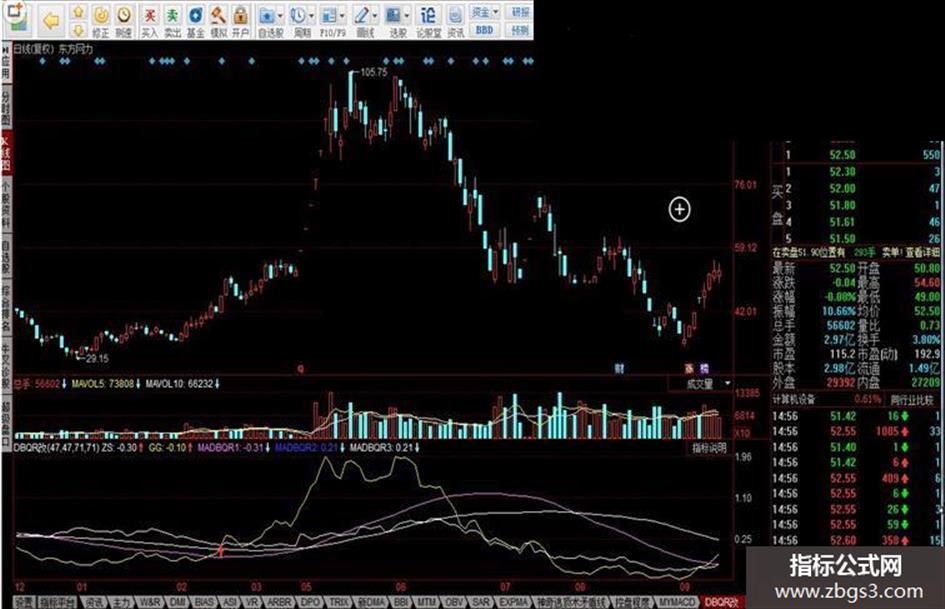Screen dimensions: 945x609
Task: Click the 查看详细 link in order book
Action: coord(923,252)
